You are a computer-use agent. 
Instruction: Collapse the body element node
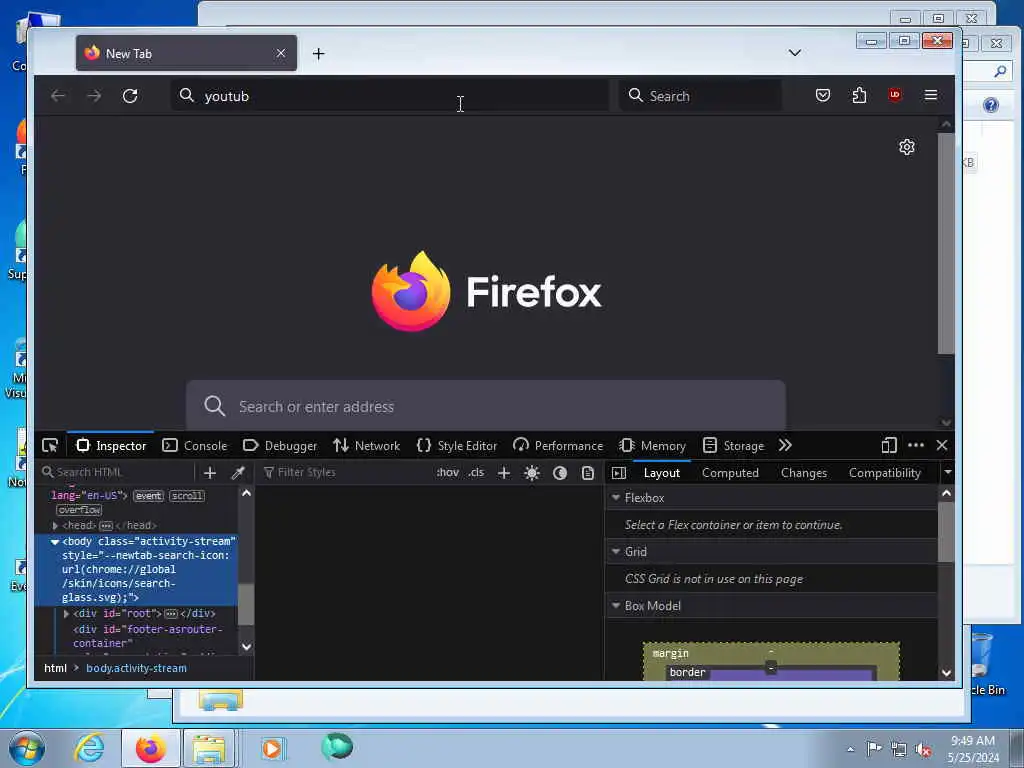click(55, 542)
